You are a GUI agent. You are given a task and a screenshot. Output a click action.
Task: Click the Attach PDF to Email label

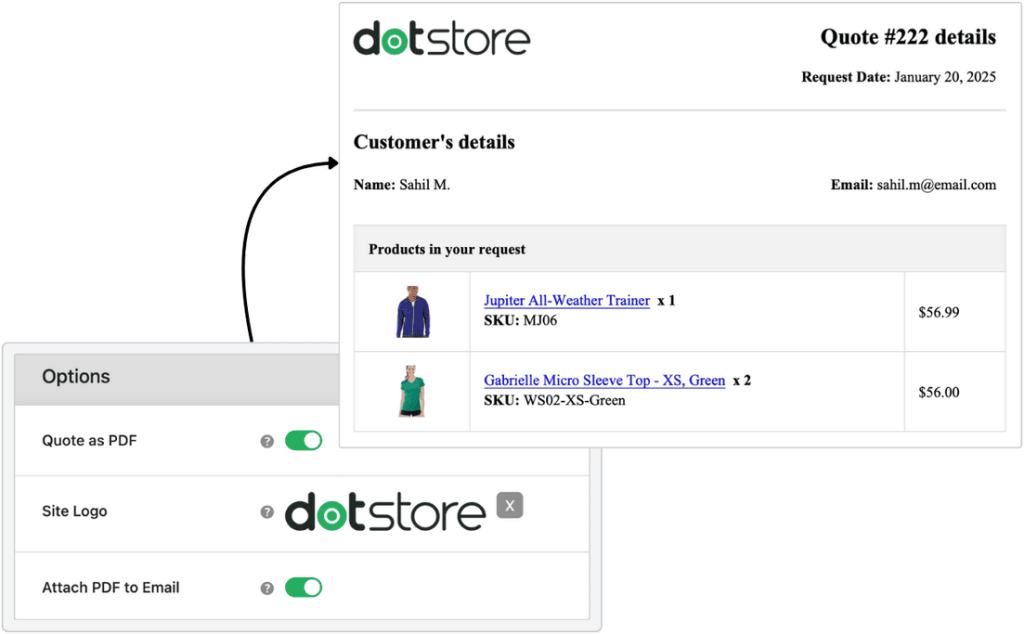pyautogui.click(x=110, y=588)
